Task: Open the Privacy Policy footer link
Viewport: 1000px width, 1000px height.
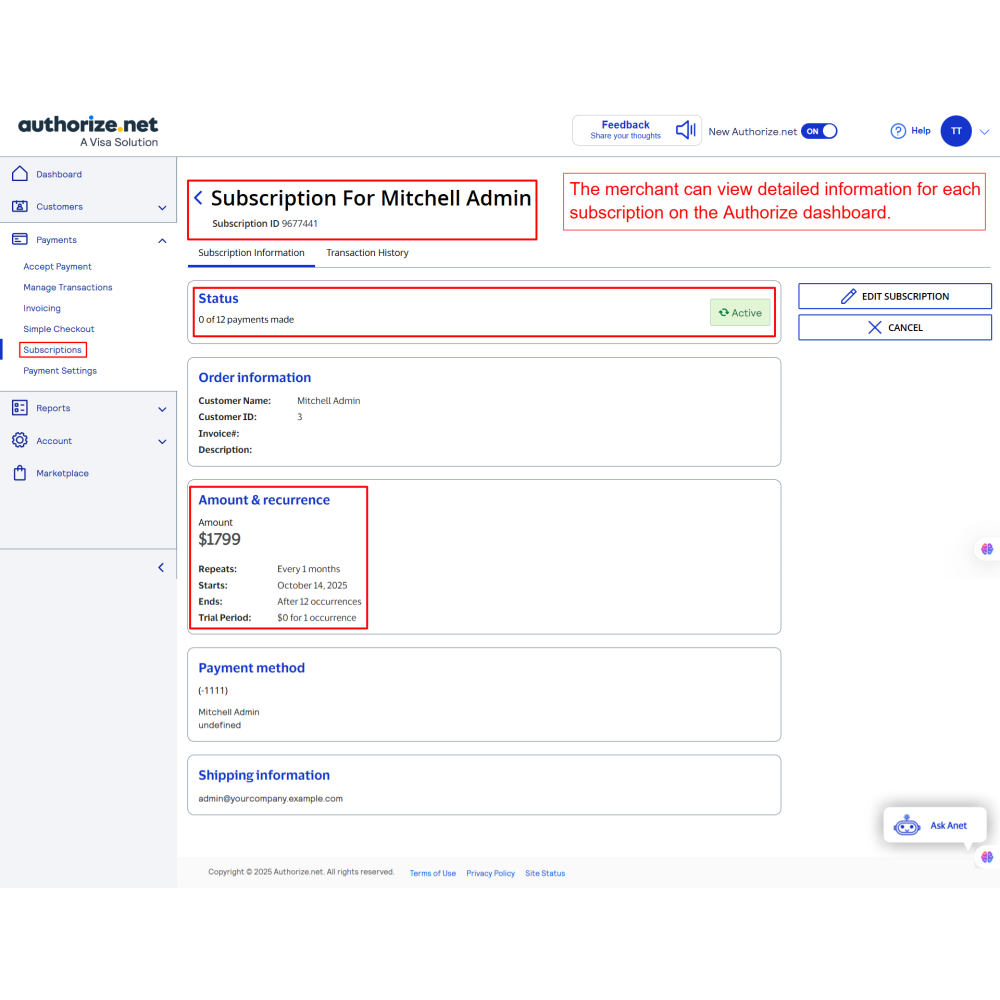Action: pyautogui.click(x=490, y=873)
